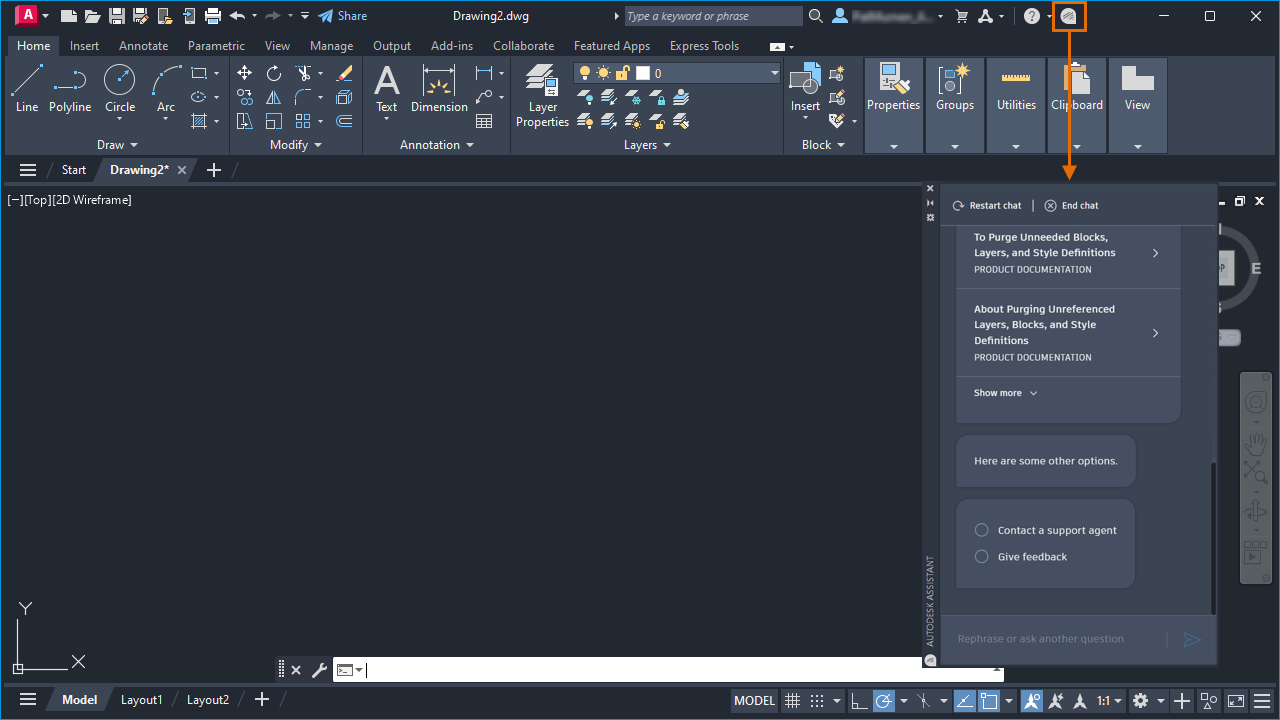
Task: Select the Line tool
Action: 27,90
